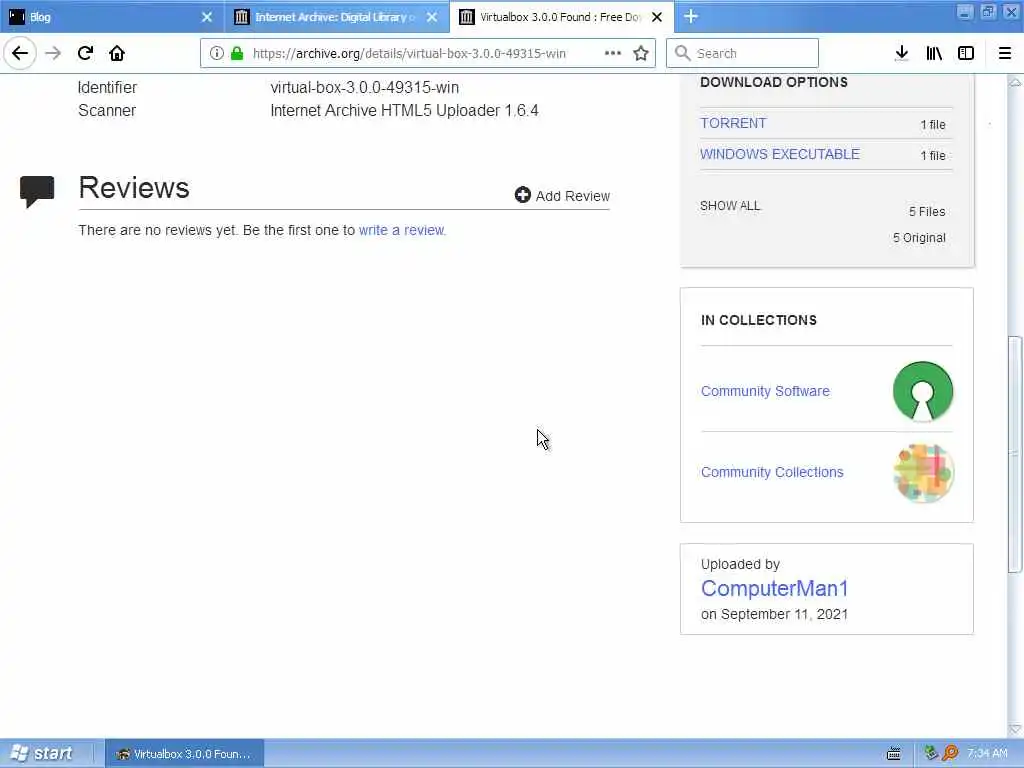Click the Reviews speech bubble icon
Screen dimensions: 1024x768
tap(37, 191)
